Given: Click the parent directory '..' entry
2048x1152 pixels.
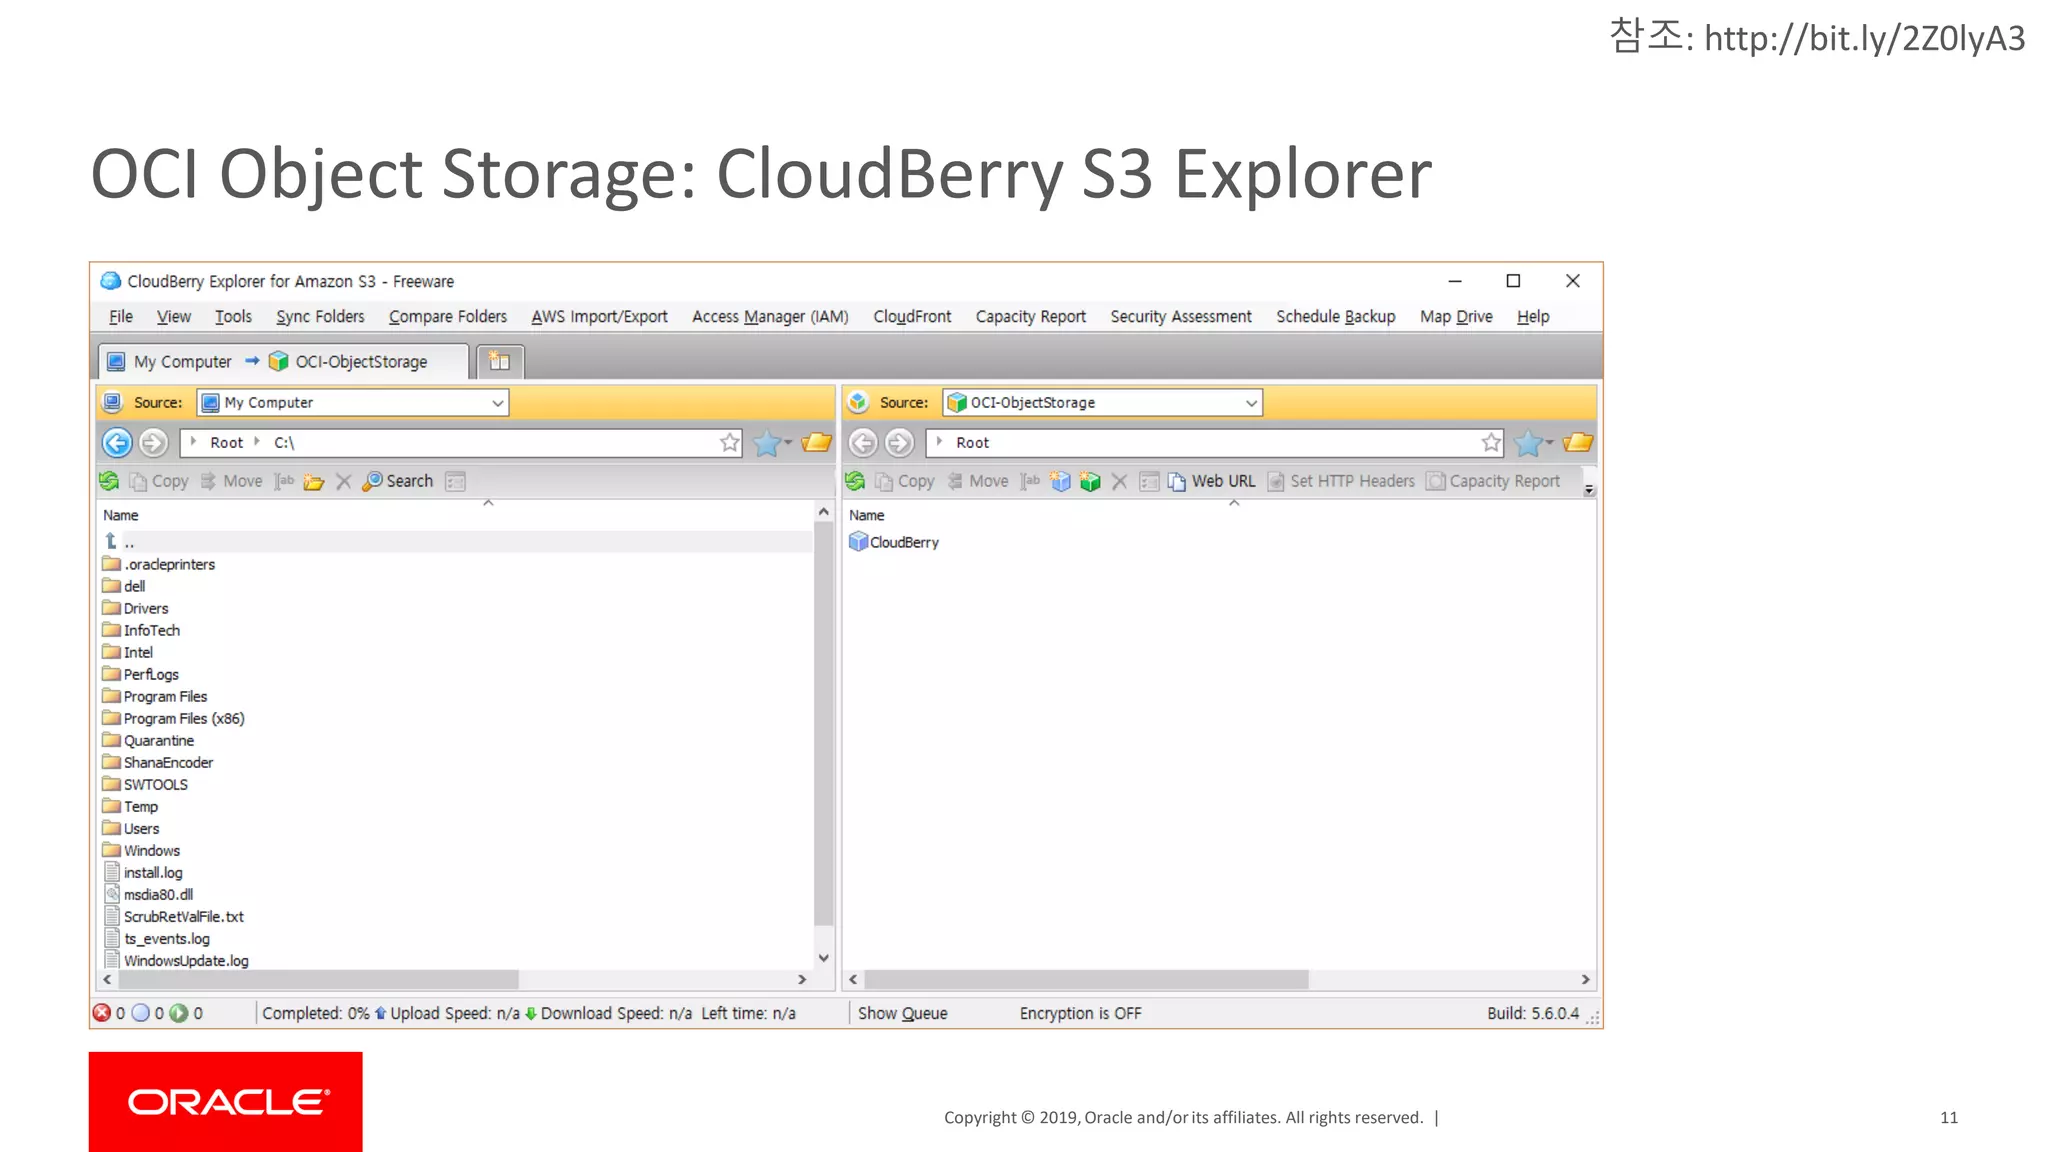Looking at the screenshot, I should pyautogui.click(x=120, y=541).
